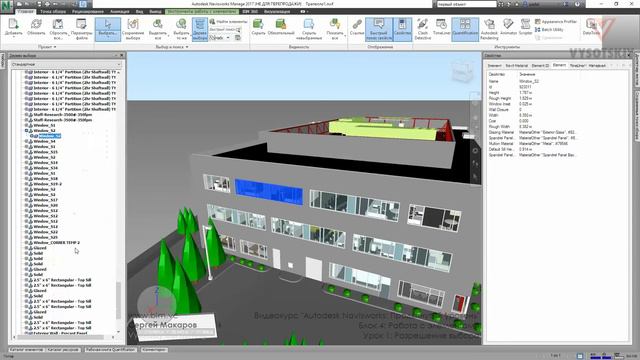Viewport: 640px width, 360px height.
Task: Open the BIM 360 ribbon tab
Action: tap(249, 11)
